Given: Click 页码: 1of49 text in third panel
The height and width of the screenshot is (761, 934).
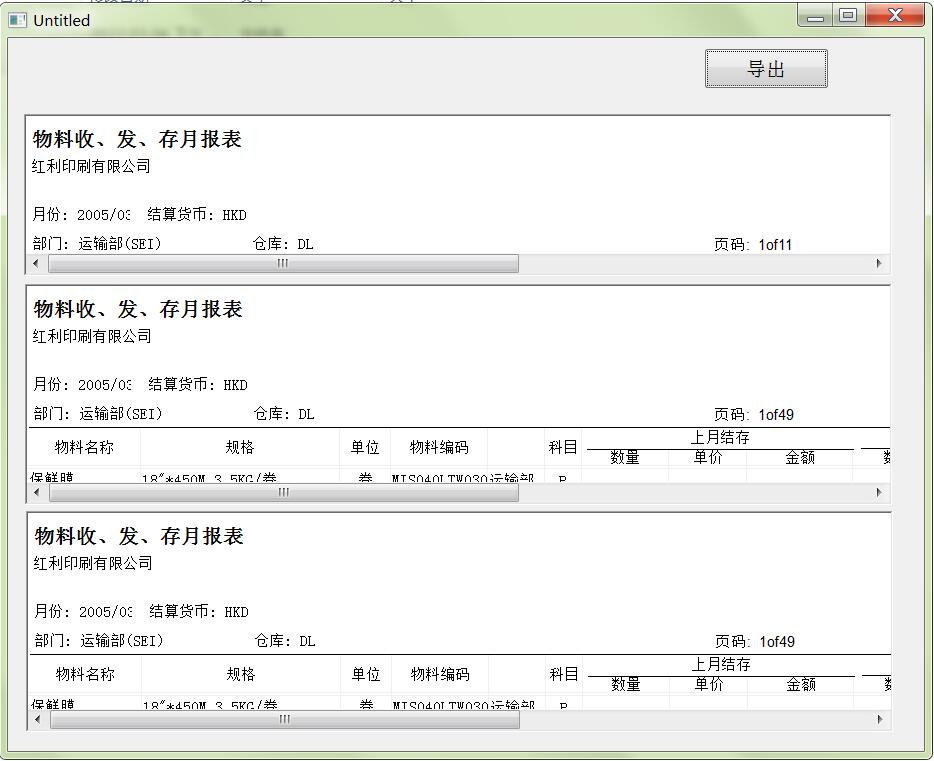Looking at the screenshot, I should click(x=755, y=641).
